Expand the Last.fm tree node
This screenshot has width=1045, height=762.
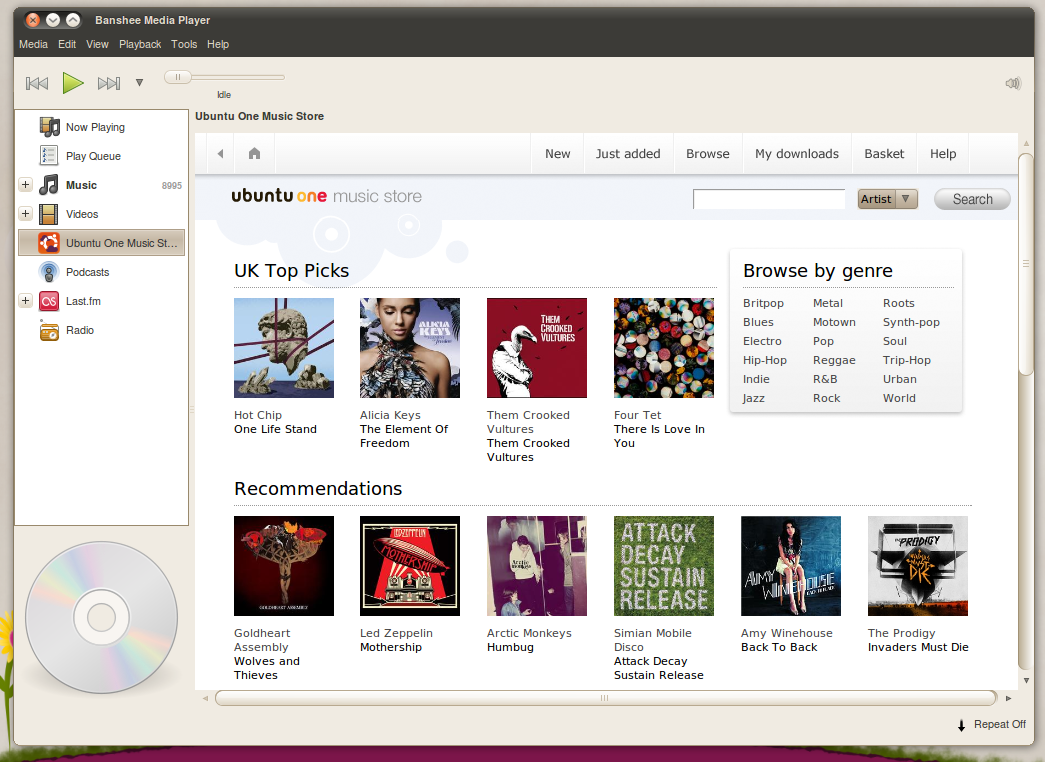click(x=25, y=301)
